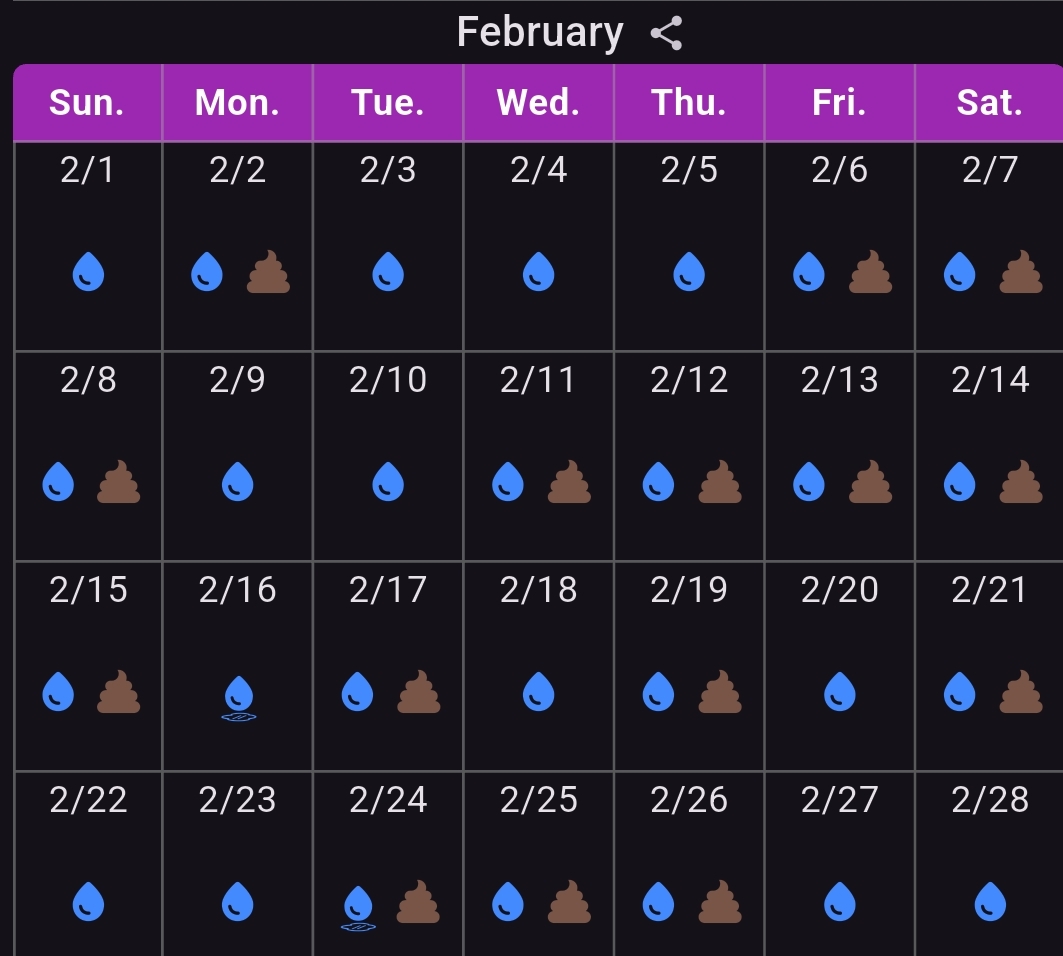Tap the poop icon on 2/19
Image resolution: width=1063 pixels, height=956 pixels.
tap(719, 692)
